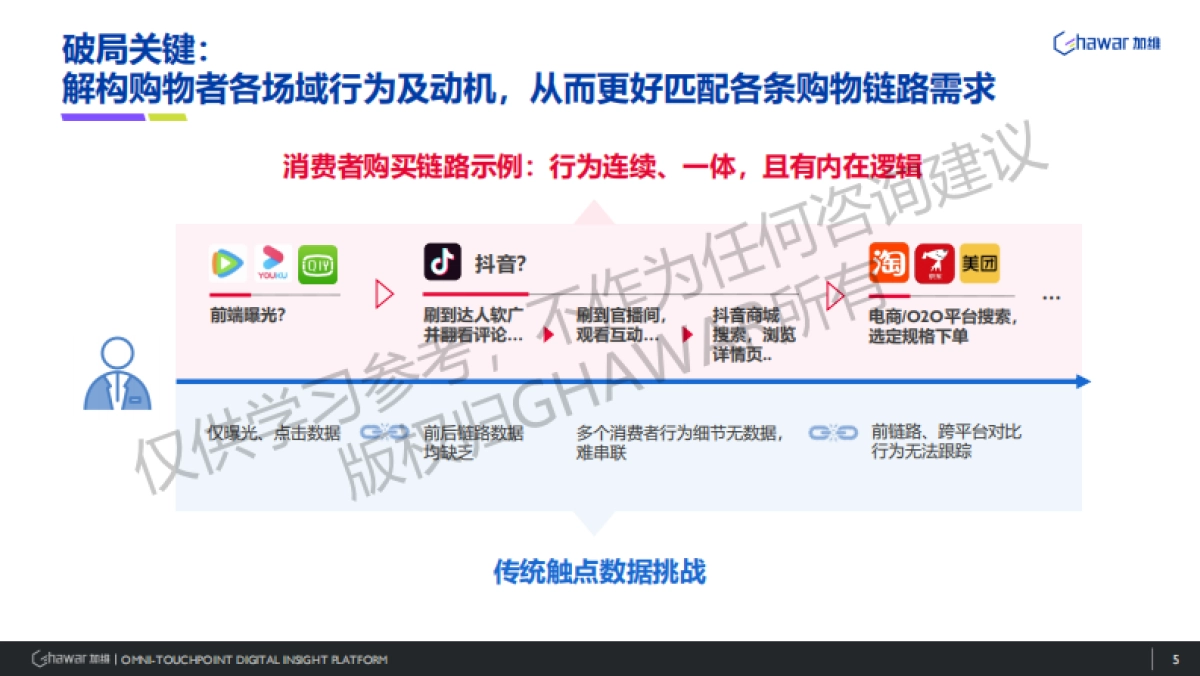Select the yellow Meituan app icon
Viewport: 1200px width, 676px height.
(978, 262)
